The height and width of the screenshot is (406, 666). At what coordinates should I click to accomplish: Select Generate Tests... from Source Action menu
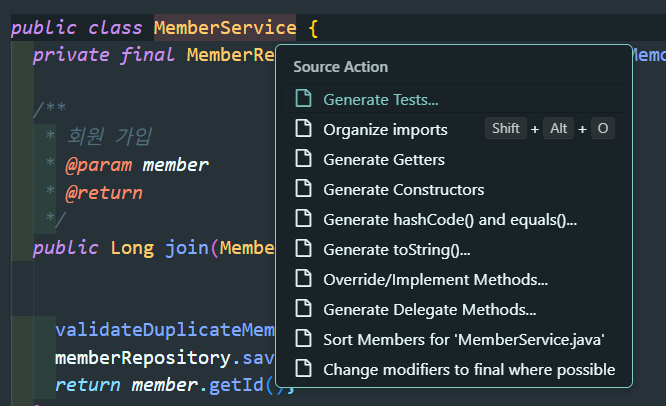(x=381, y=99)
